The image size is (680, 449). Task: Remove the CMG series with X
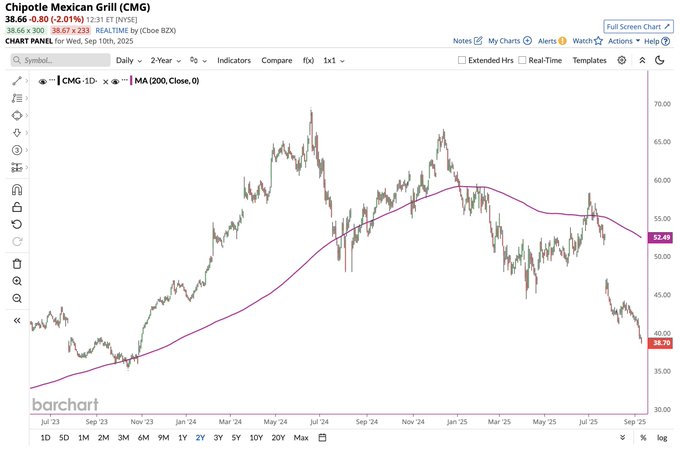[x=105, y=82]
